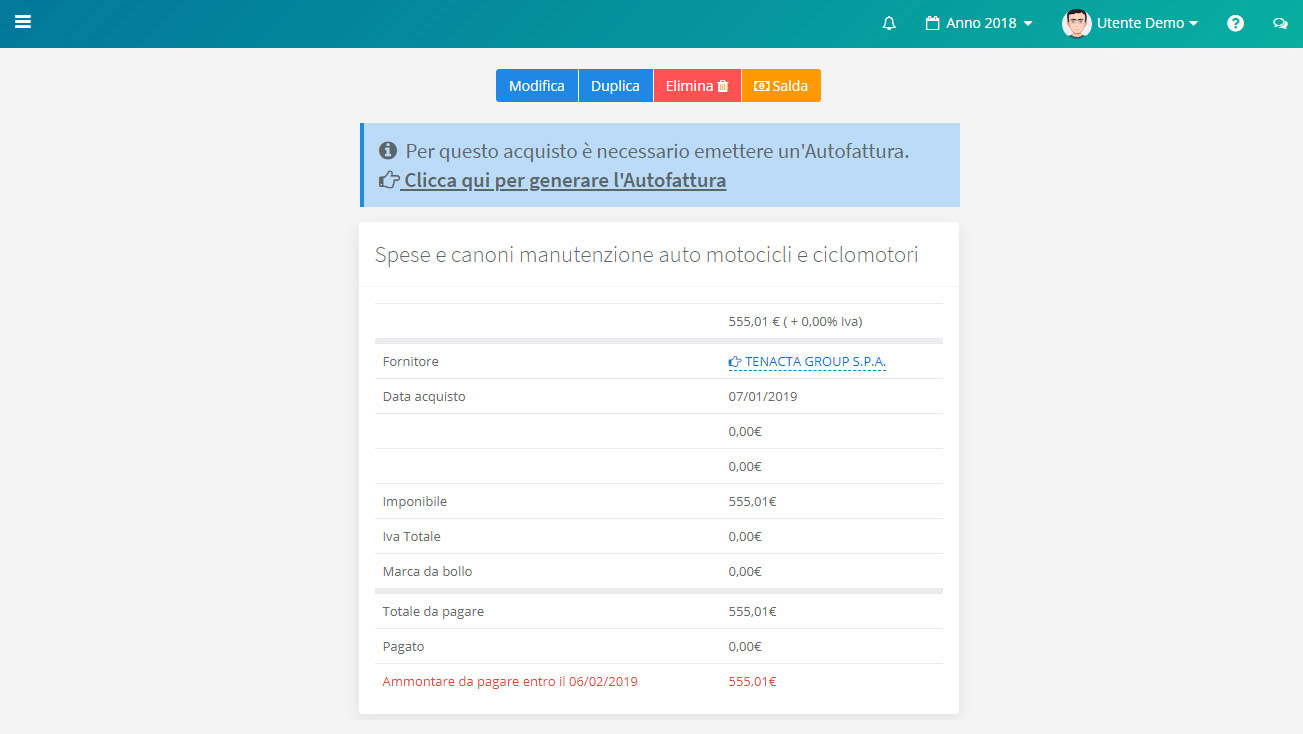
Task: Click the red Ammontare da pagare row
Action: coord(510,682)
